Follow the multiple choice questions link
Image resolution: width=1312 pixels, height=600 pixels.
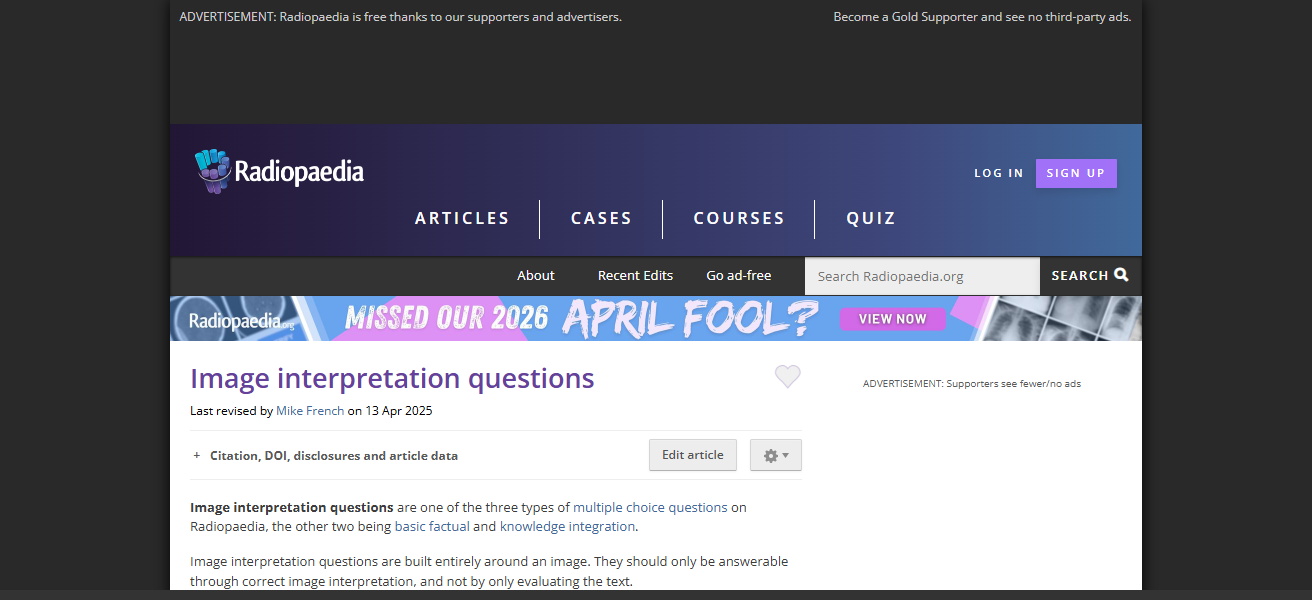coord(650,508)
